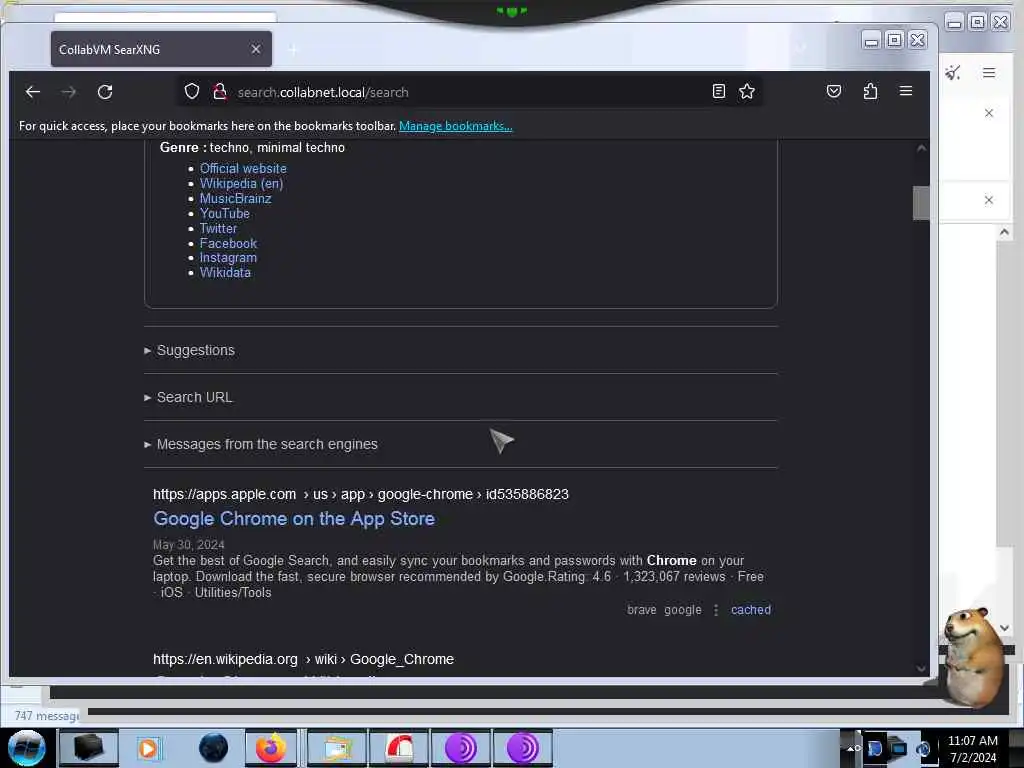Save page to Pocket
This screenshot has height=768, width=1024.
pos(834,91)
